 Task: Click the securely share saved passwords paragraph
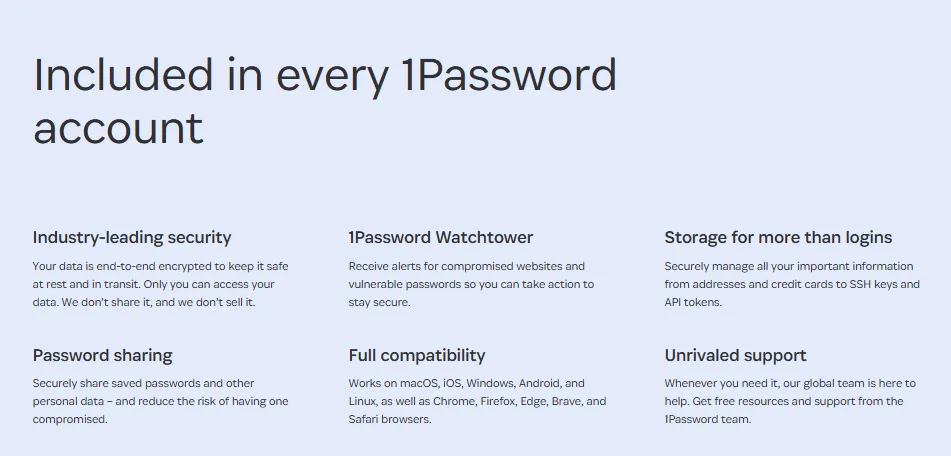[x=161, y=401]
